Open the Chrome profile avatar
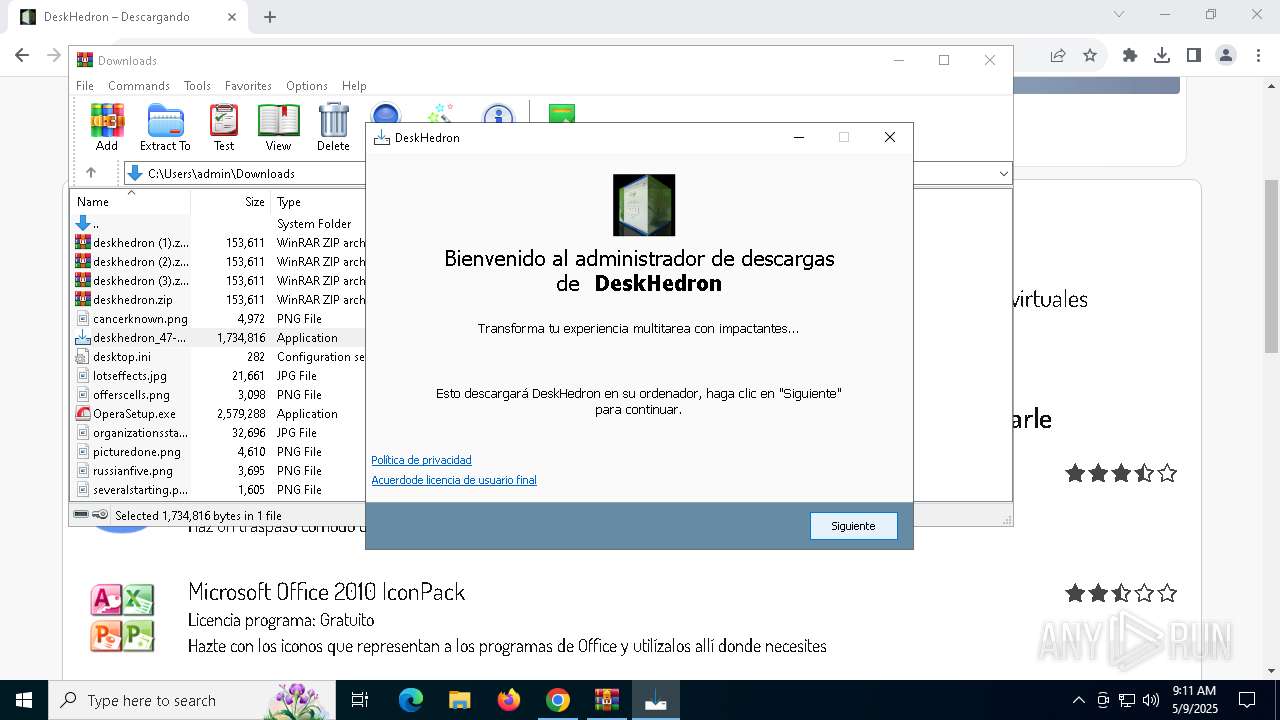1280x720 pixels. tap(1226, 56)
